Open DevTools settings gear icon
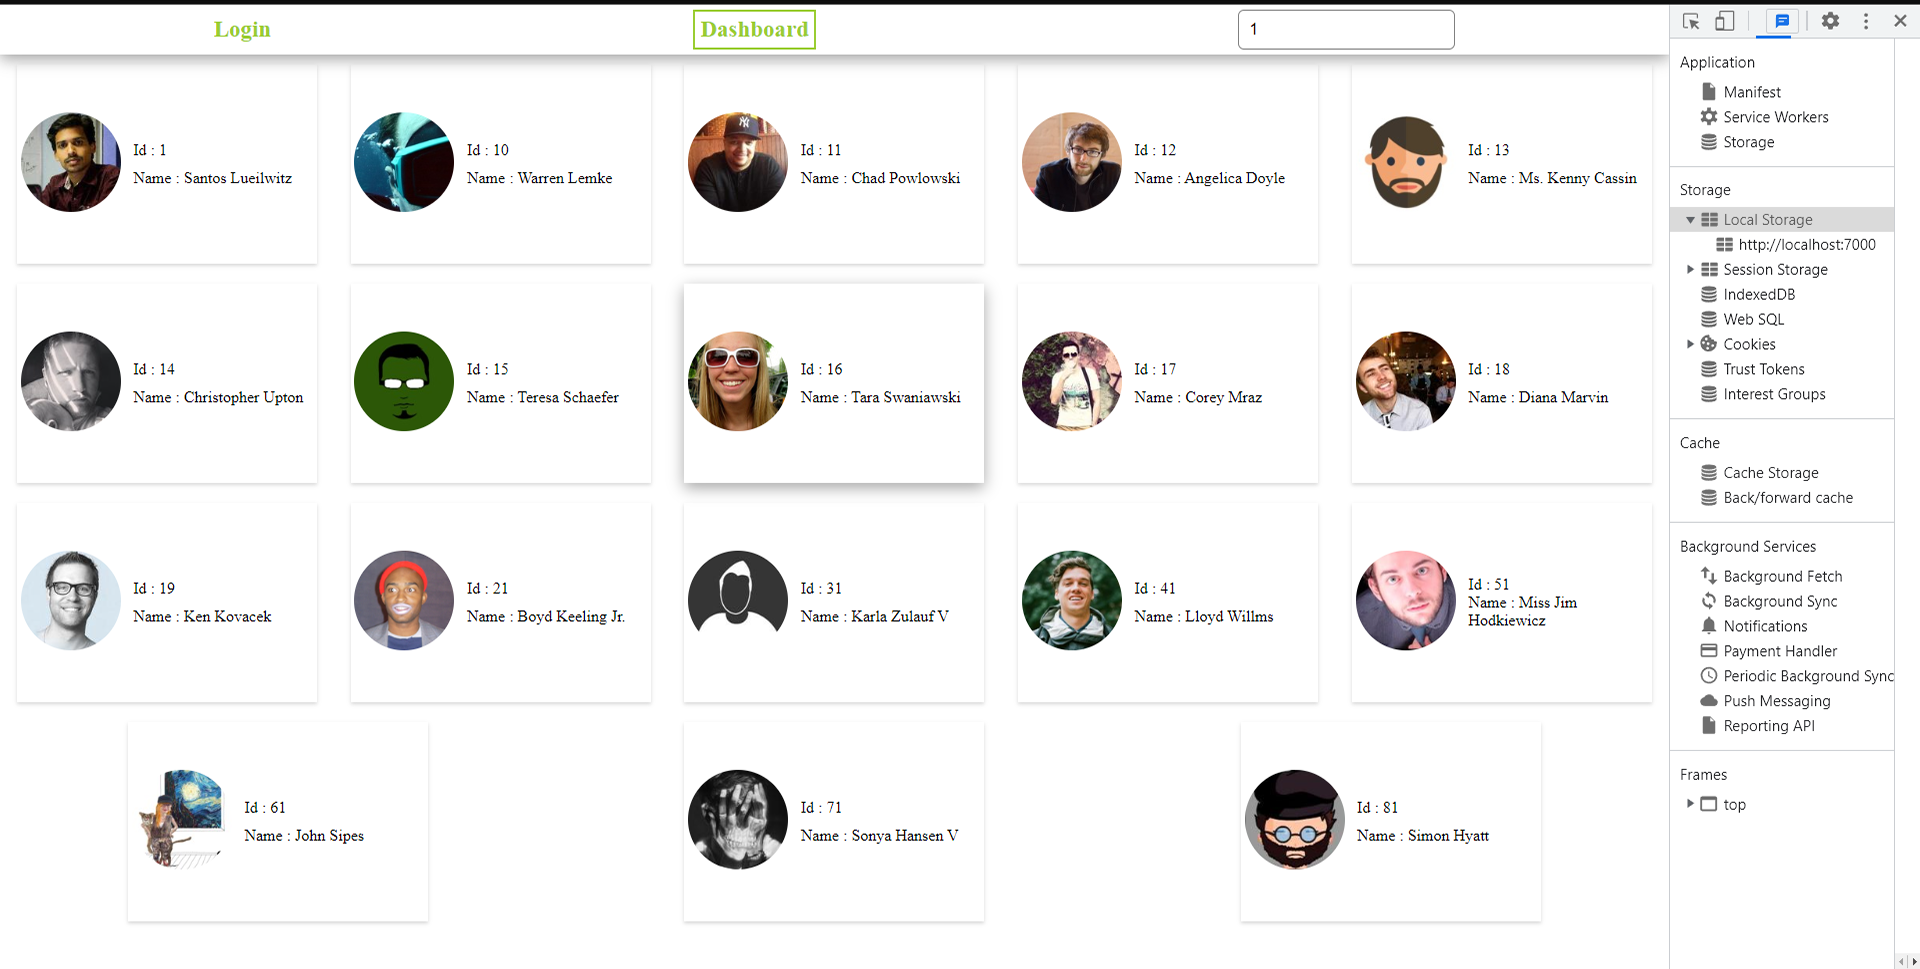 click(1830, 21)
